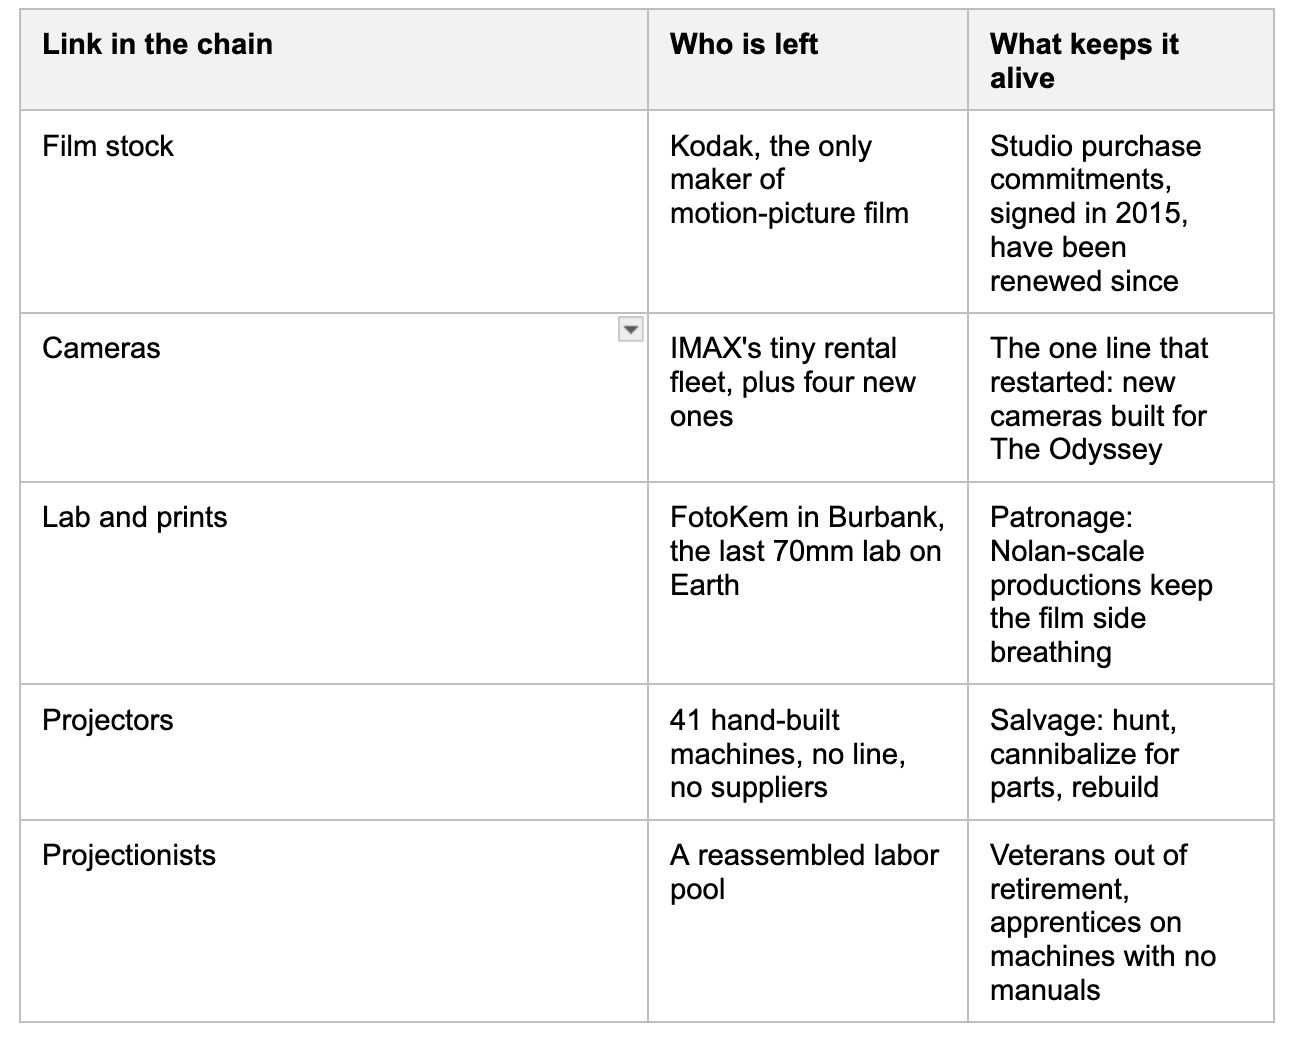Viewport: 1296px width, 1044px height.
Task: Click the 'Veterans out of retirement' cell
Action: 1121,921
